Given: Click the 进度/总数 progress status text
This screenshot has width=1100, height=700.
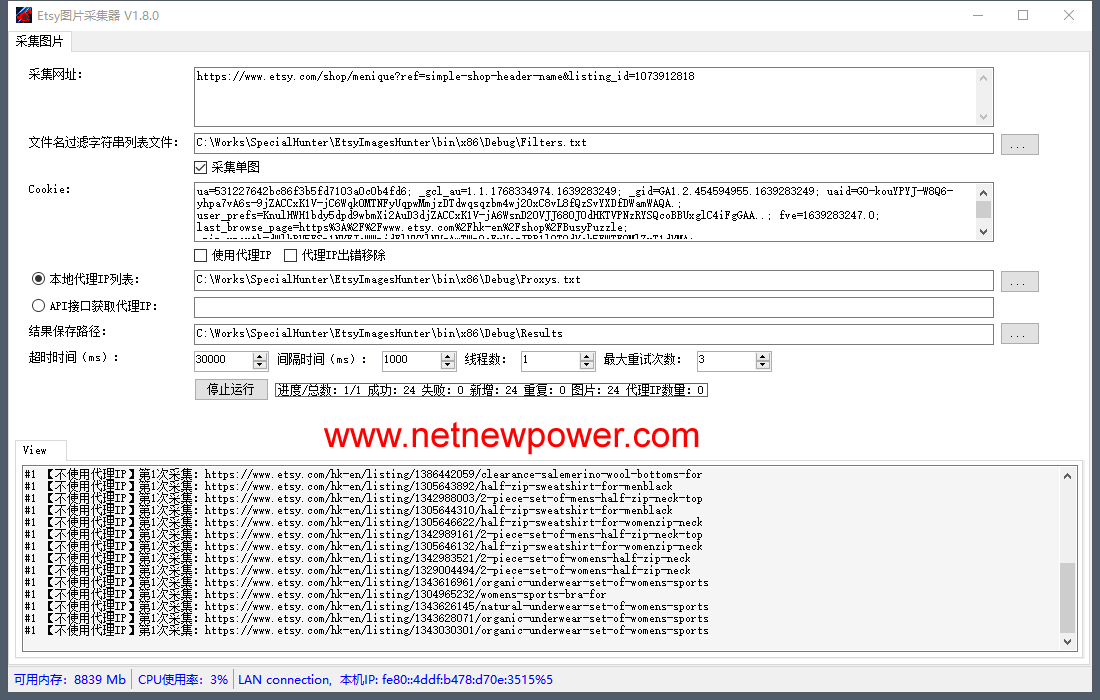Looking at the screenshot, I should [491, 390].
